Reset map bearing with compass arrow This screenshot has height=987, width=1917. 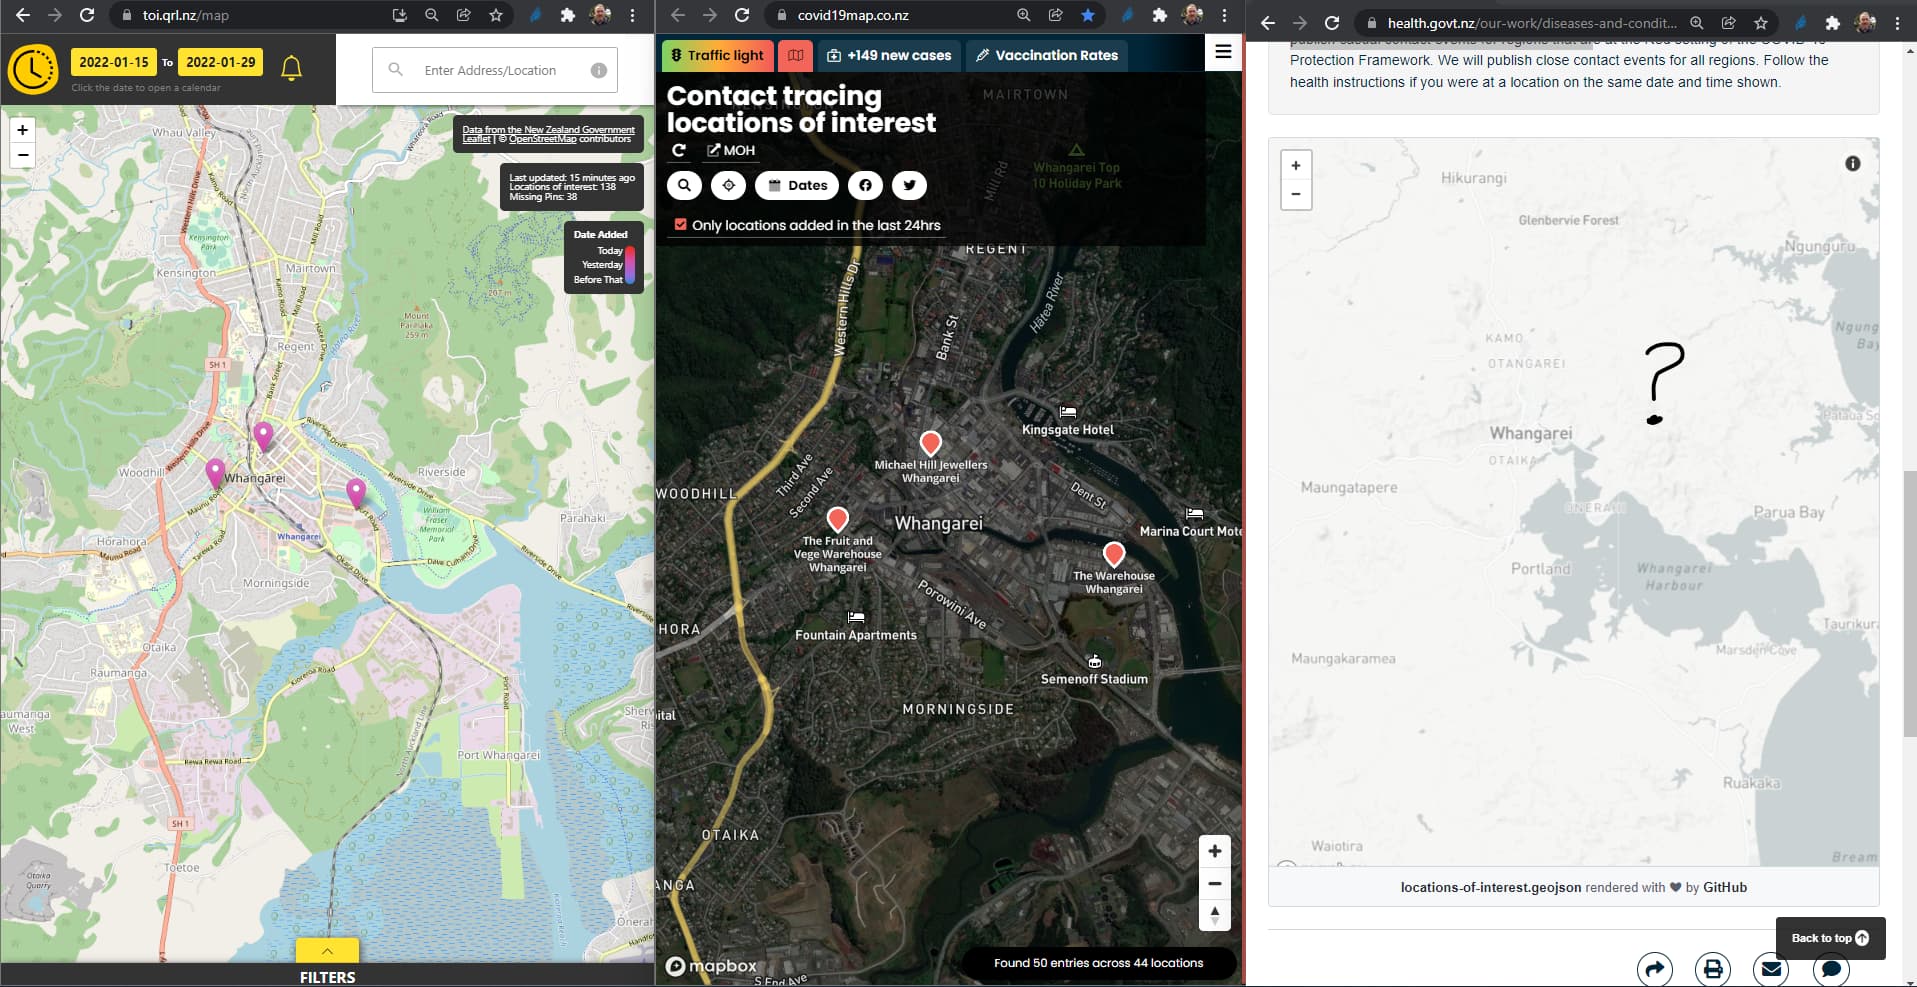tap(1214, 914)
